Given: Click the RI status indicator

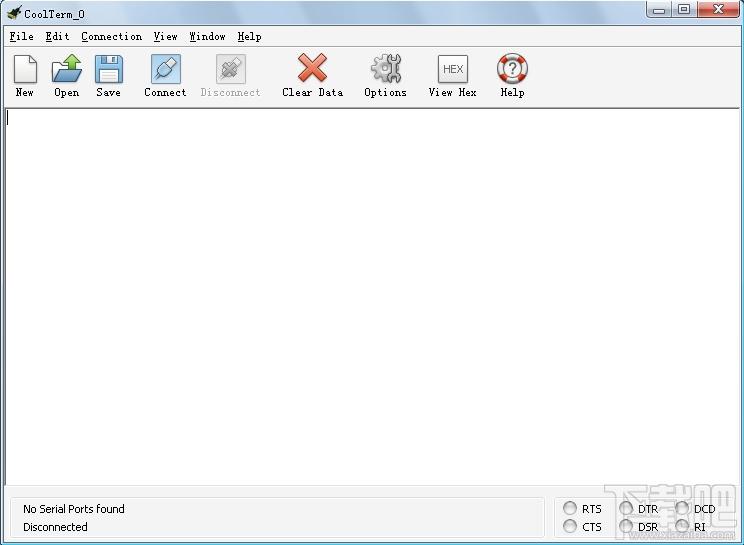Looking at the screenshot, I should click(682, 526).
